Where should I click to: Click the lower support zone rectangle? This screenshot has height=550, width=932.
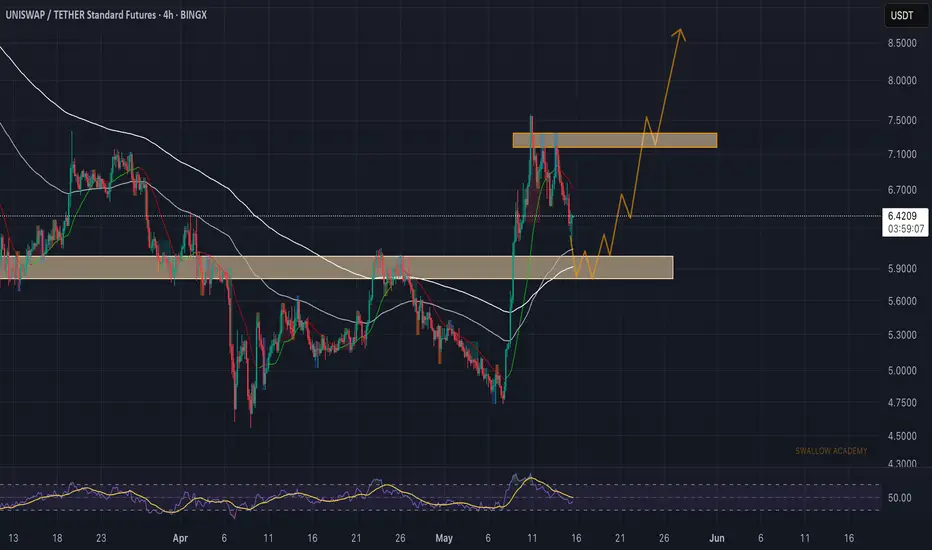336,267
